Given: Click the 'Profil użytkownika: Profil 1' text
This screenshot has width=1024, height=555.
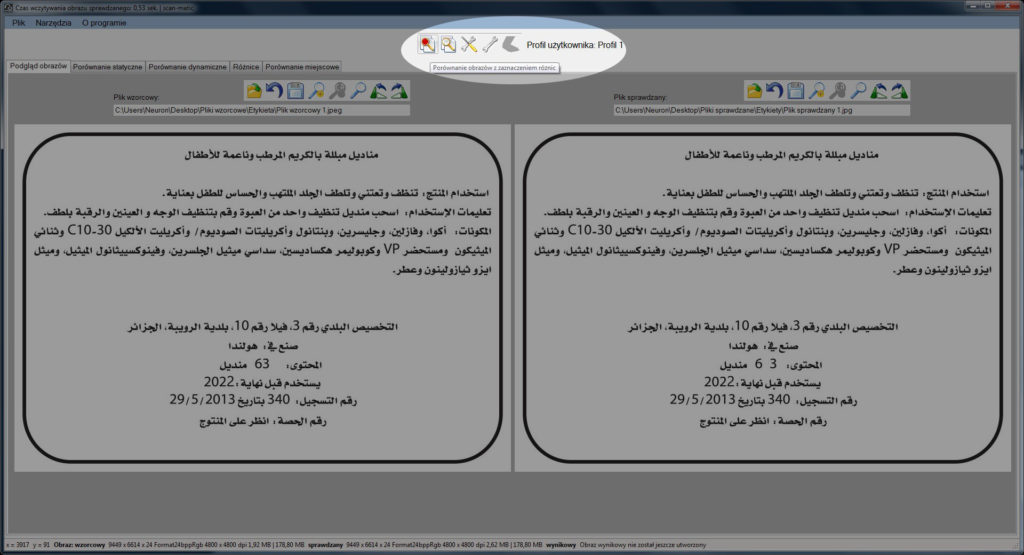Looking at the screenshot, I should [575, 45].
